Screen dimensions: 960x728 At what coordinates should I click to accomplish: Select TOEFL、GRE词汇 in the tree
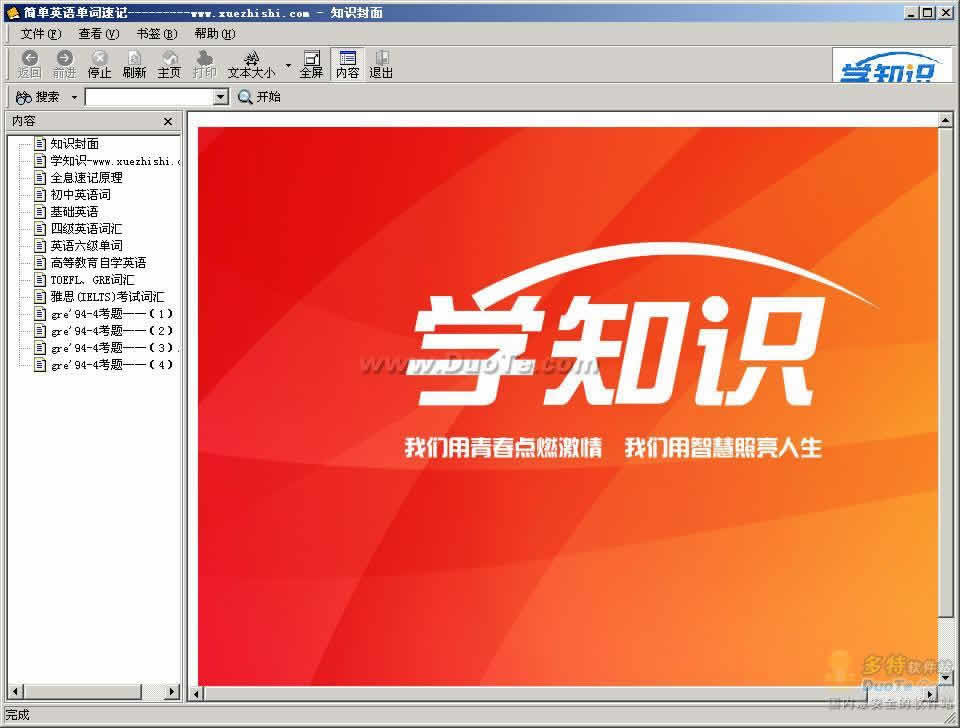tap(92, 279)
